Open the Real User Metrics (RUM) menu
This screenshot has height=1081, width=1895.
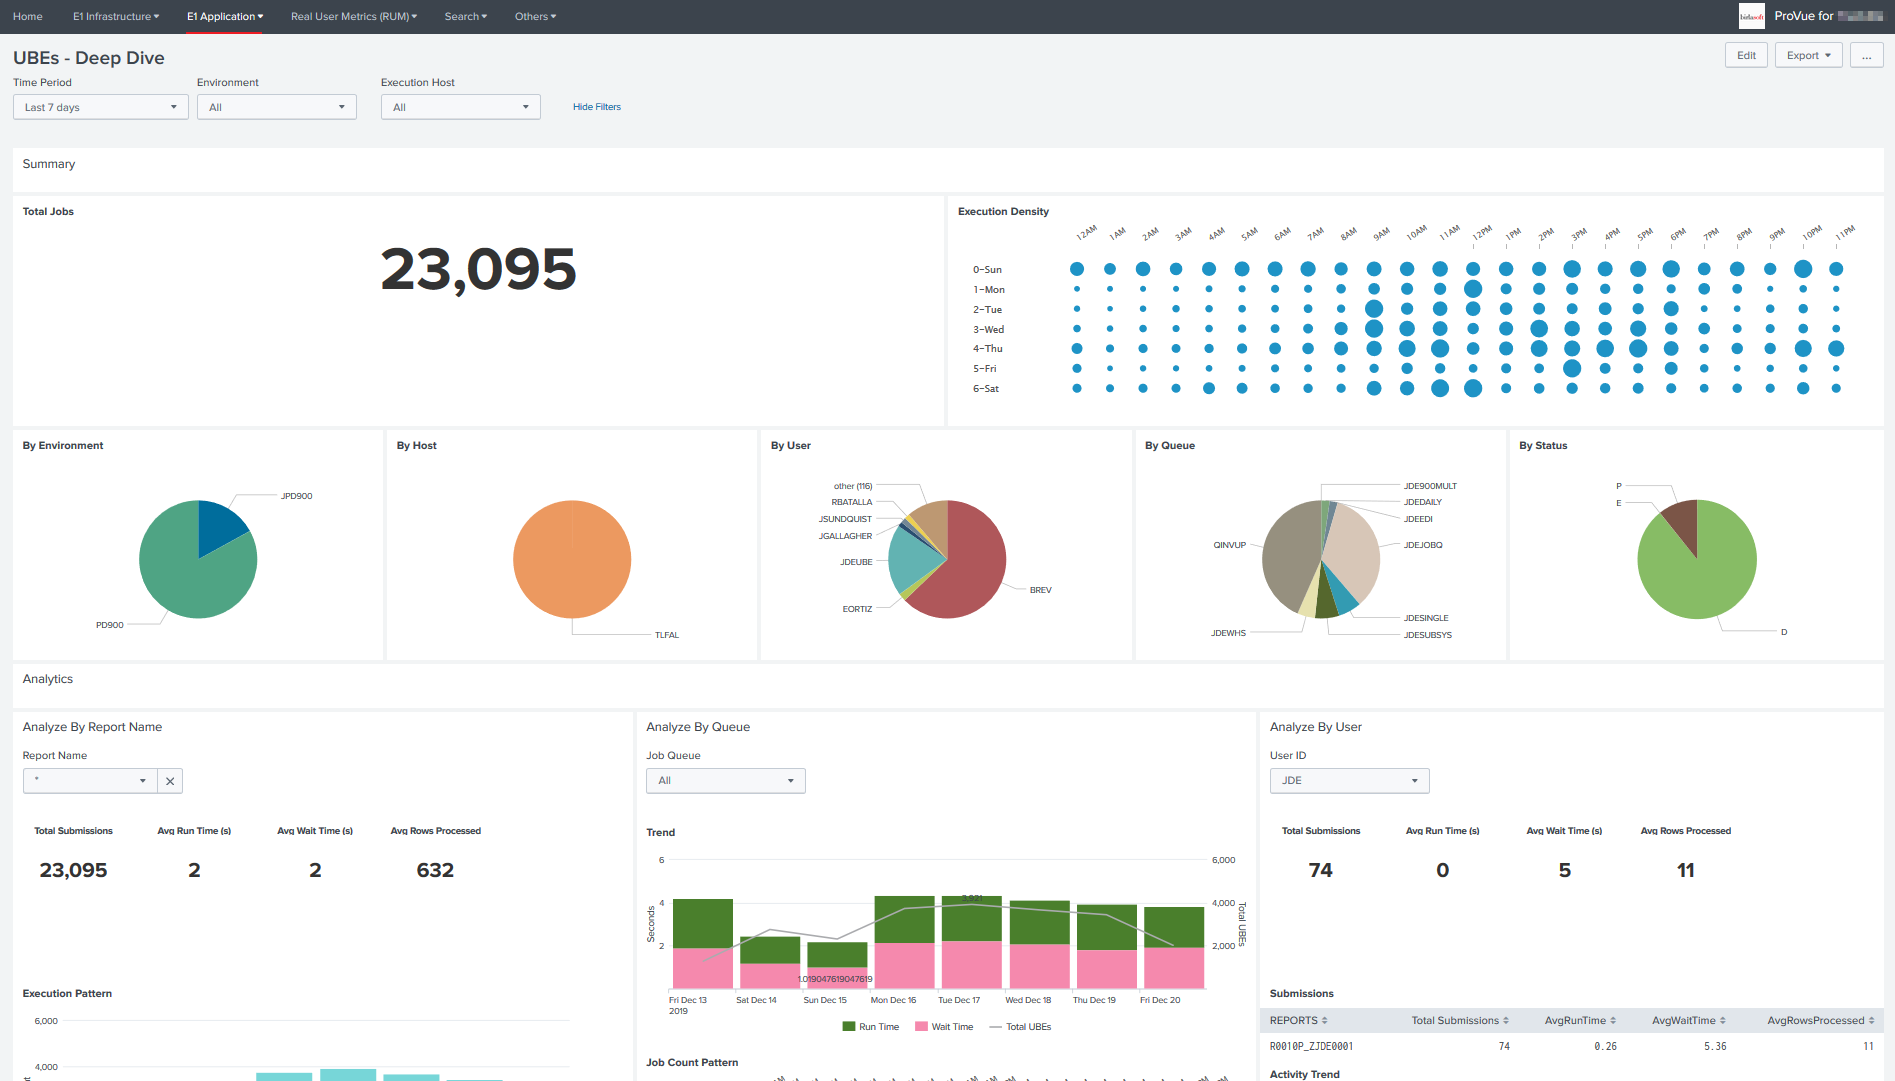tap(353, 16)
